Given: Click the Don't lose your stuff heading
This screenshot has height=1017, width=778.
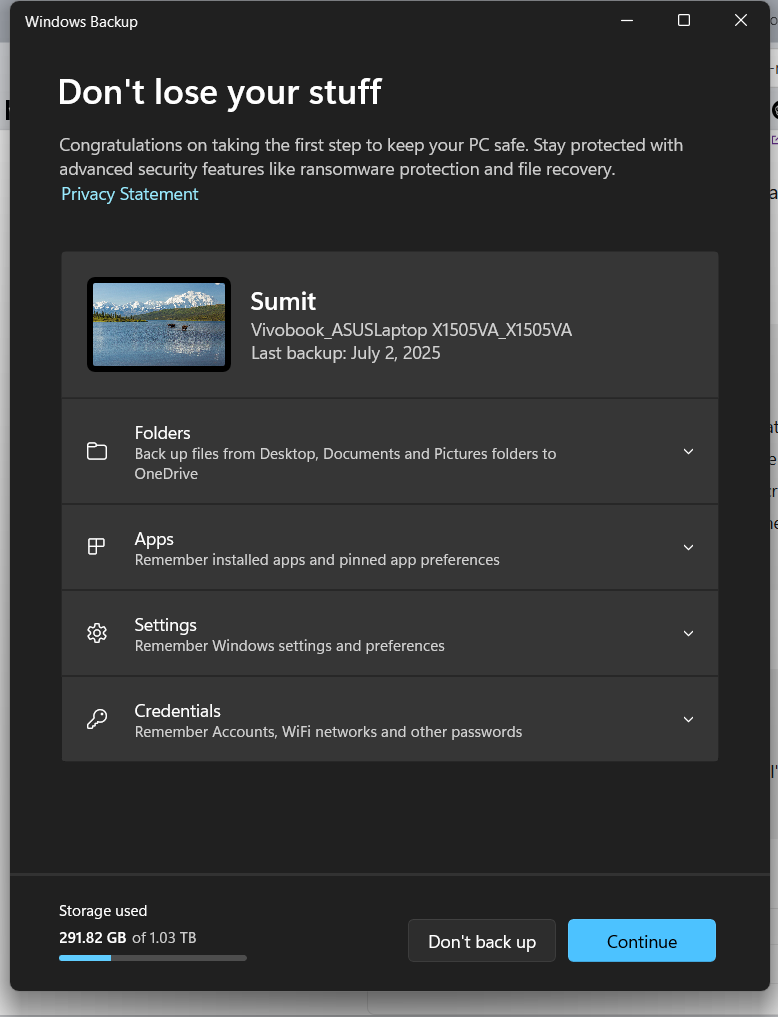Looking at the screenshot, I should (220, 92).
